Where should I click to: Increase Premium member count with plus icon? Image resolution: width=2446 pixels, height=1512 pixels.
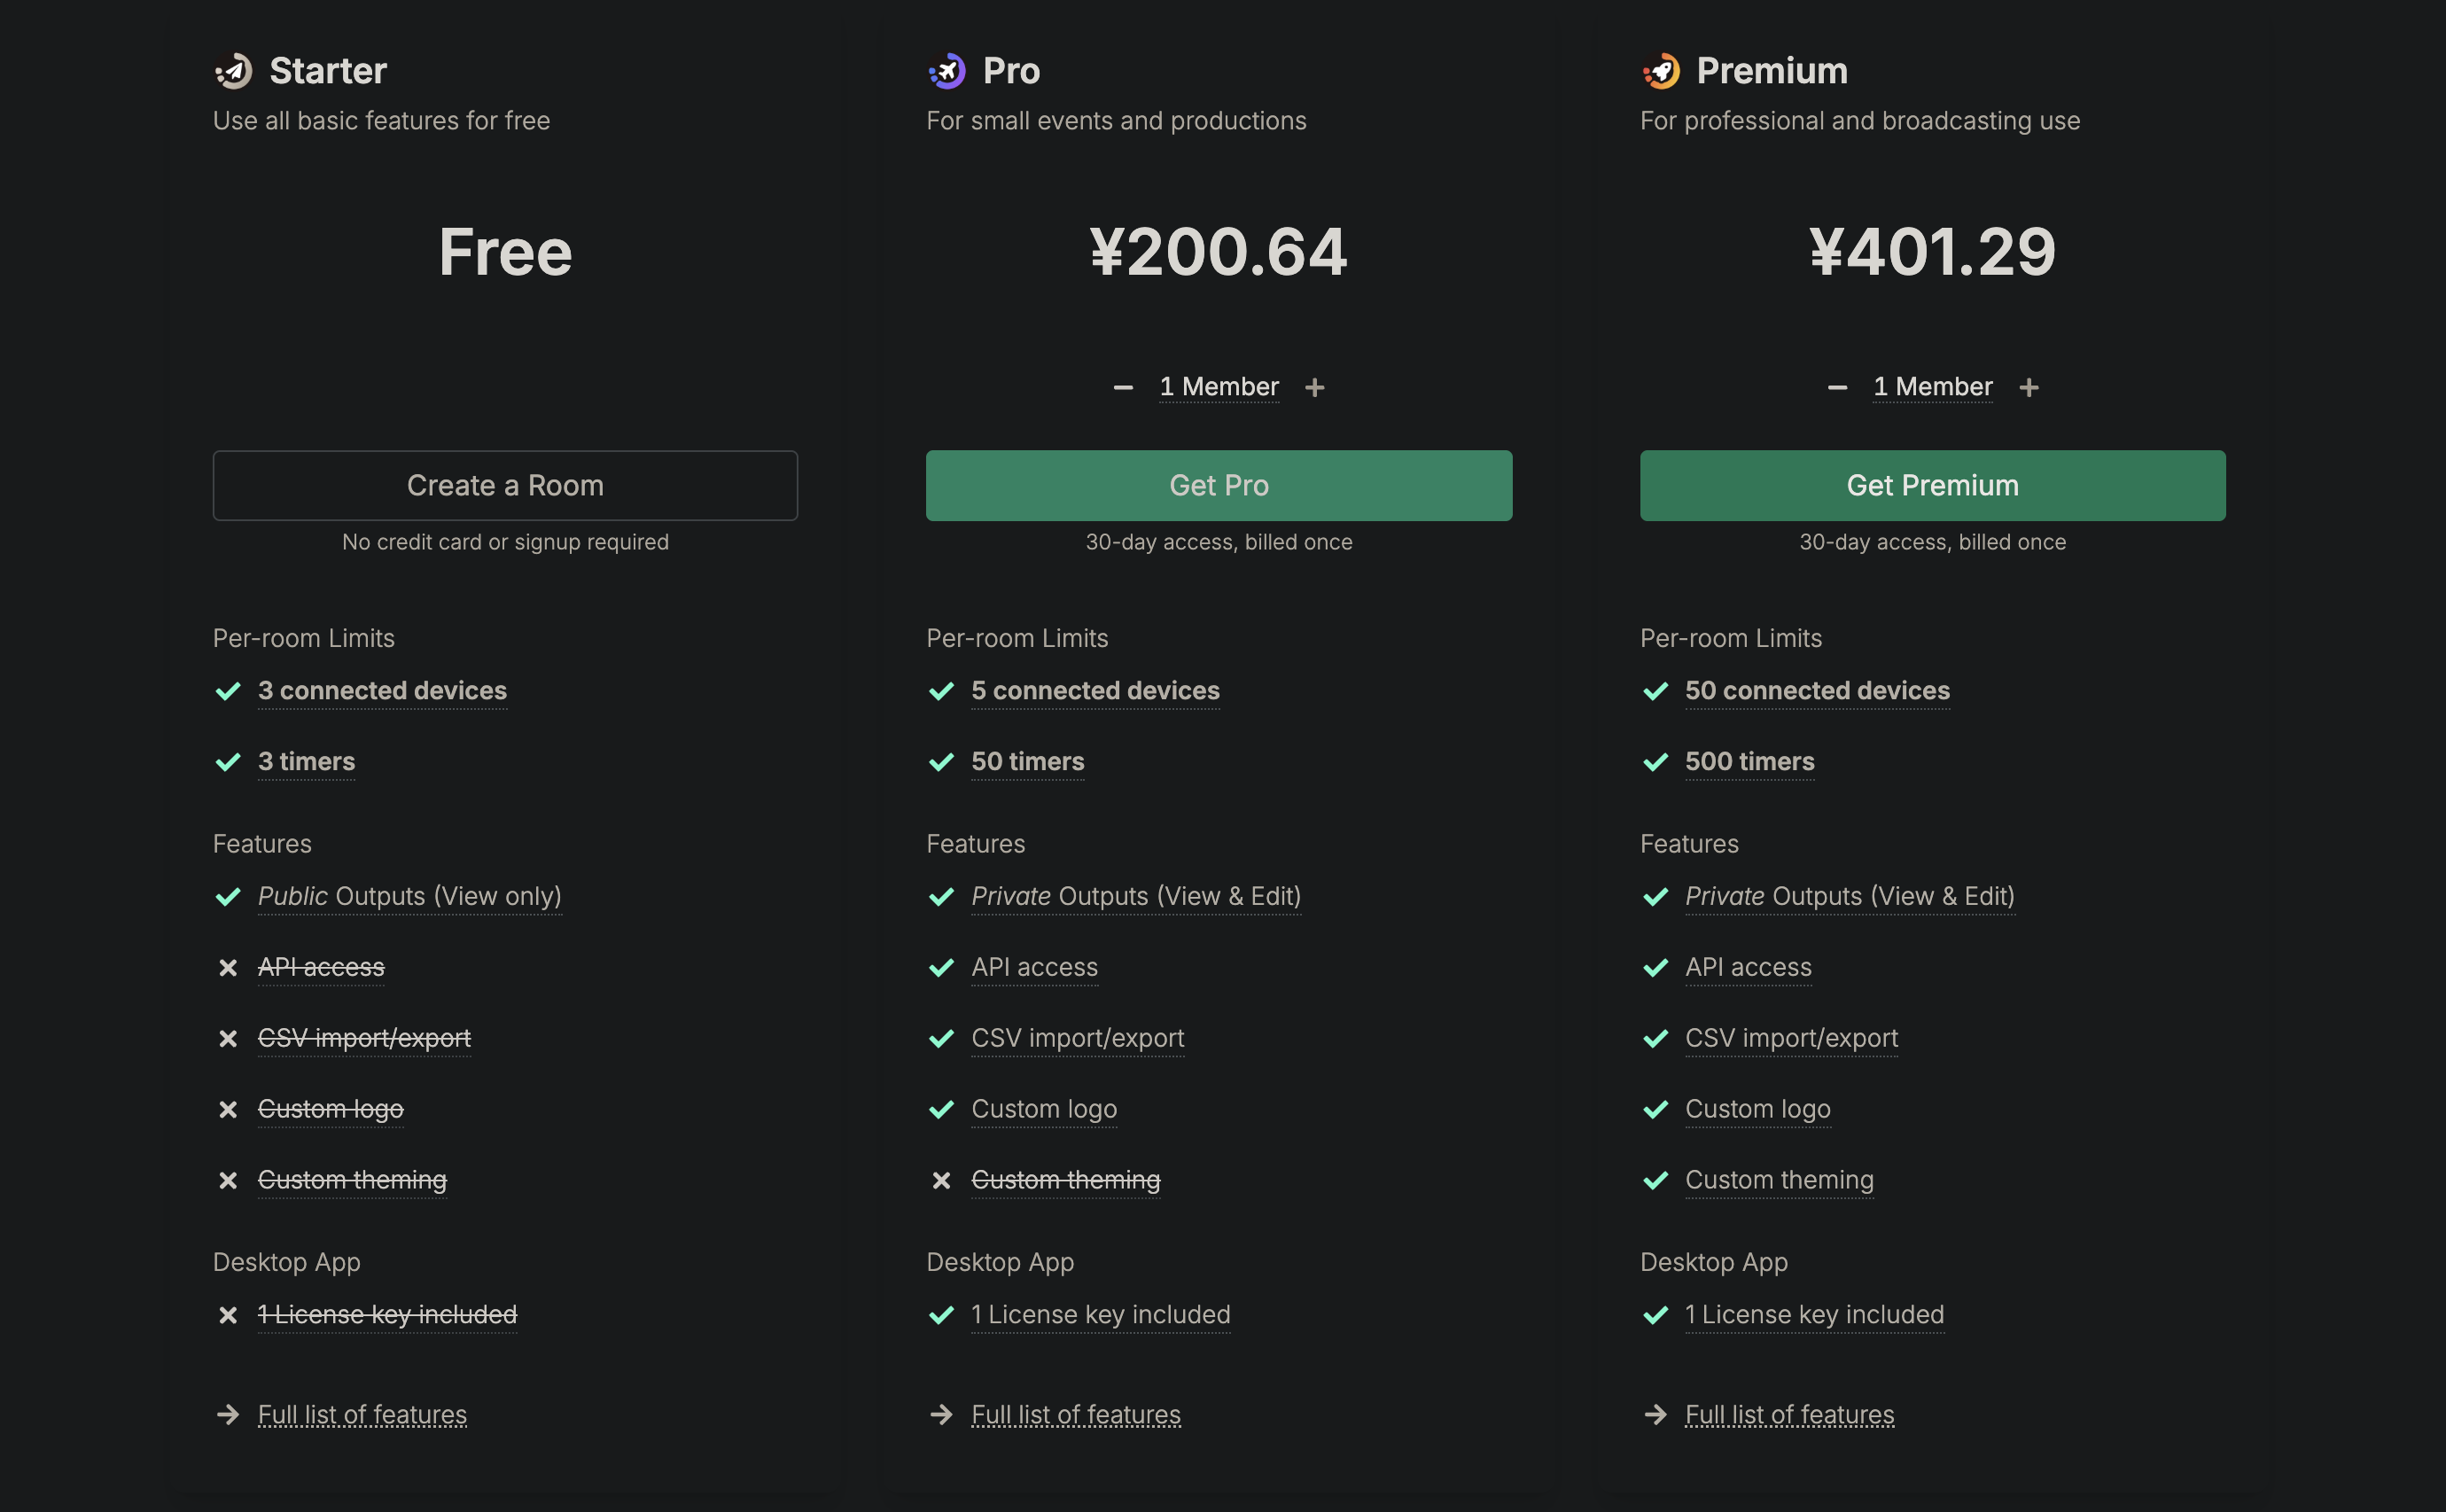[x=2029, y=387]
